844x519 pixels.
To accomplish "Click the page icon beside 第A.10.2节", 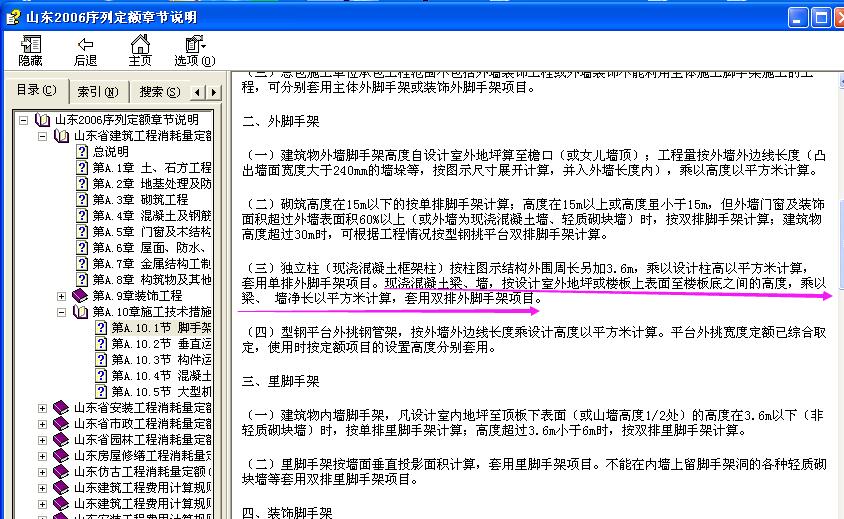I will [x=101, y=344].
